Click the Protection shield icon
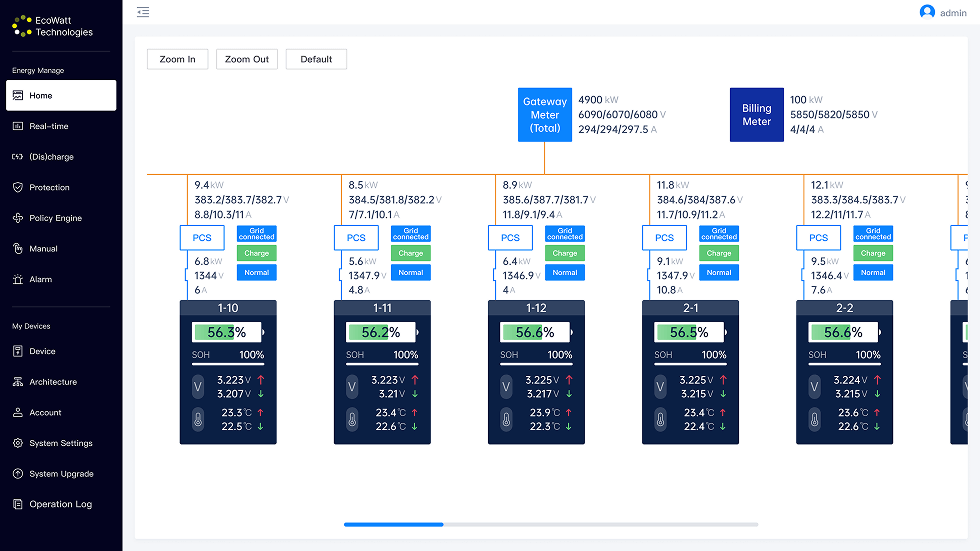 18,187
